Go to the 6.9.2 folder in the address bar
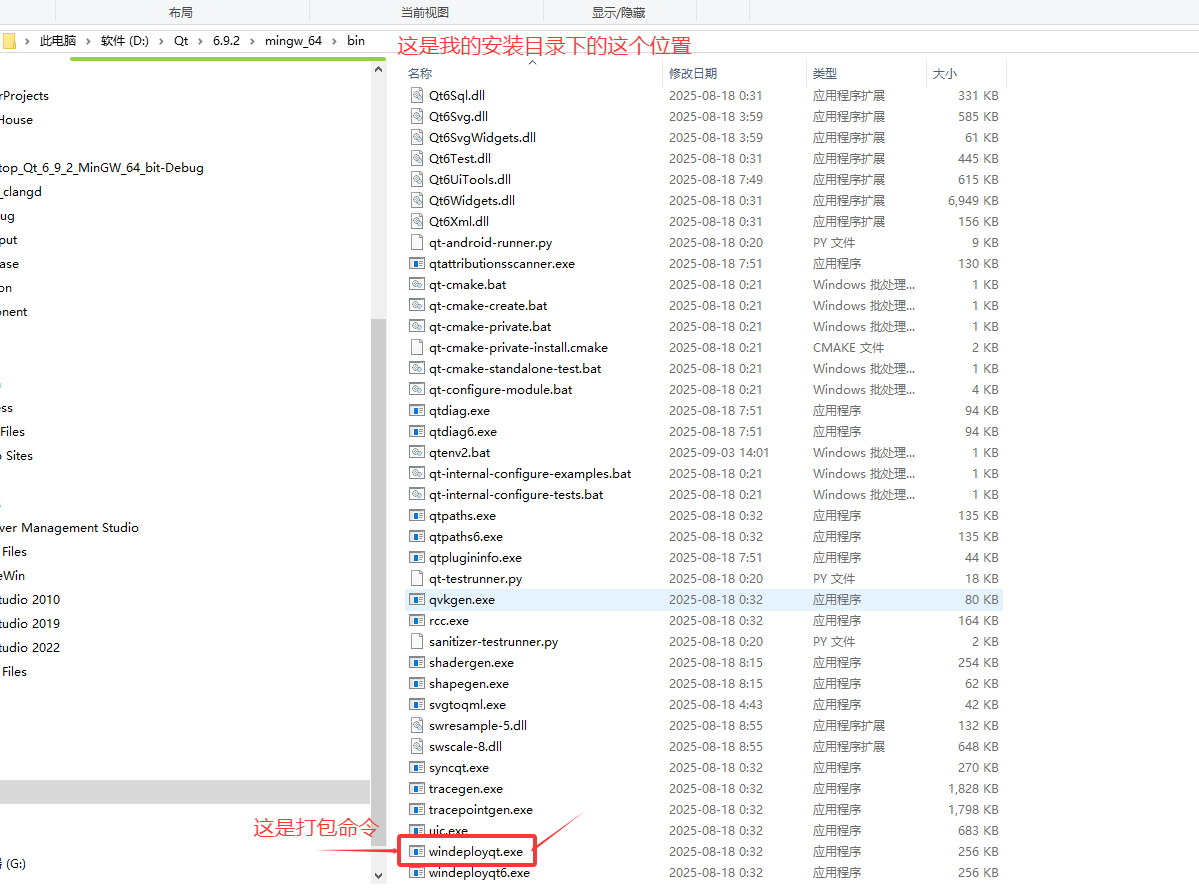 226,41
